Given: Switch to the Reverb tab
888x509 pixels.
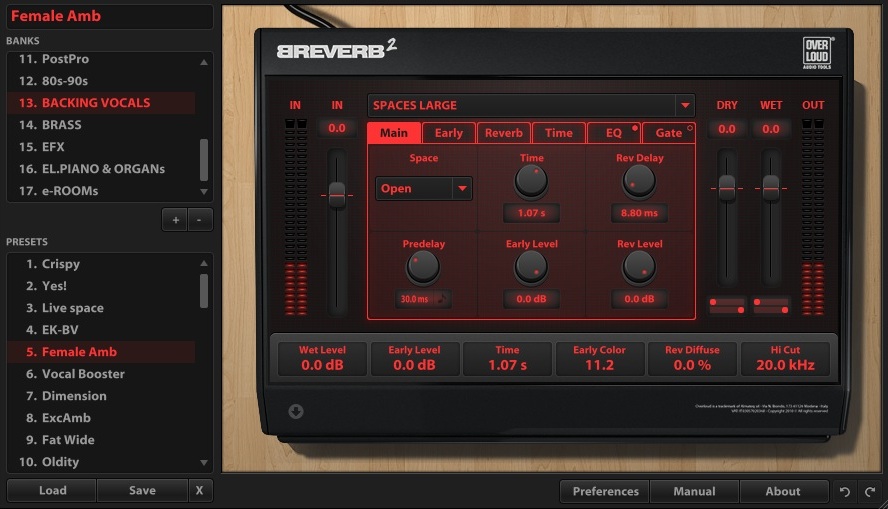Looking at the screenshot, I should (504, 133).
